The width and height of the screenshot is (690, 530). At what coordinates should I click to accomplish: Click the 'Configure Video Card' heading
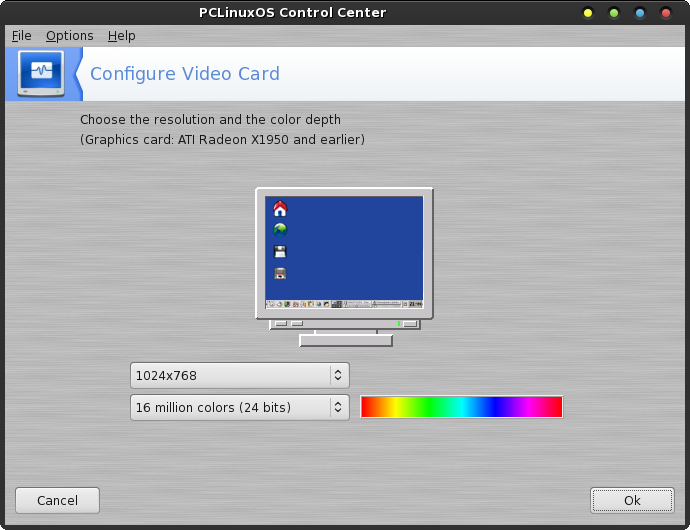pyautogui.click(x=185, y=74)
